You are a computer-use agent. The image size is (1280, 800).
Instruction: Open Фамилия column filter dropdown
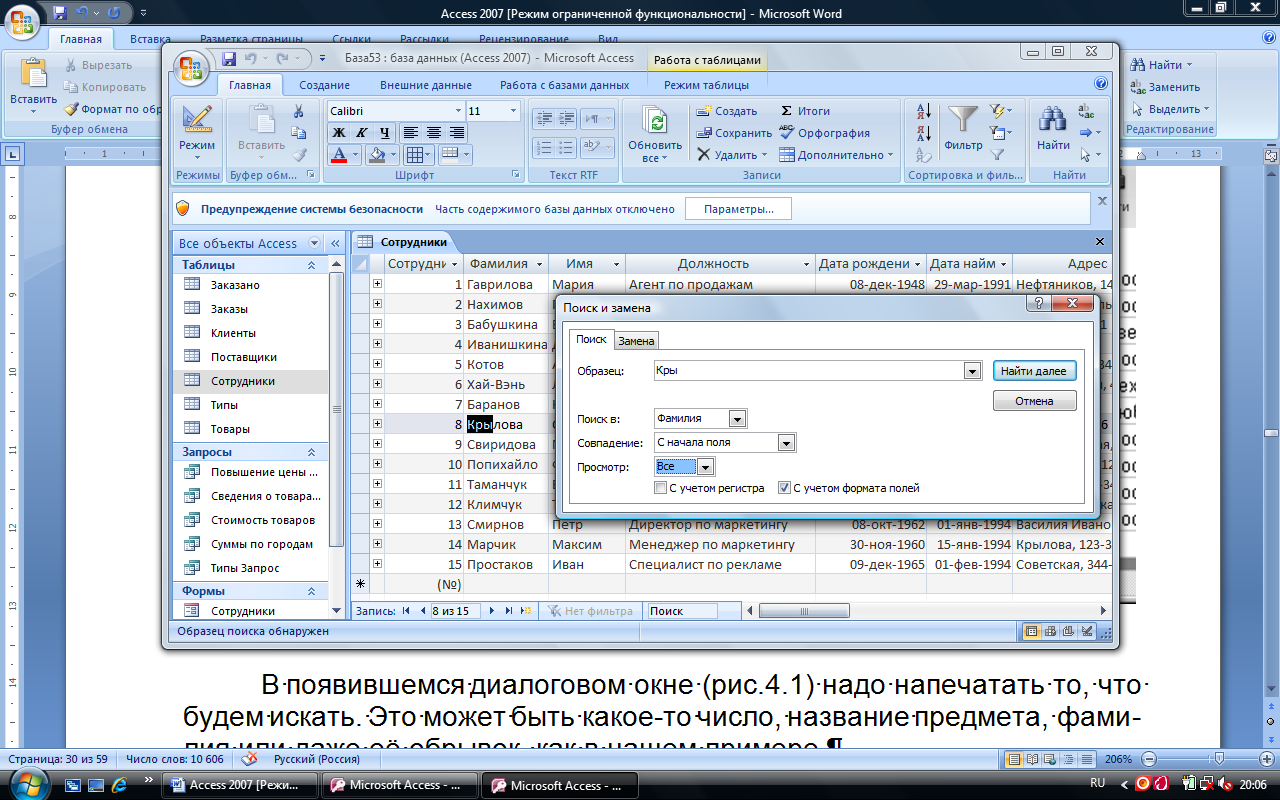pos(541,264)
